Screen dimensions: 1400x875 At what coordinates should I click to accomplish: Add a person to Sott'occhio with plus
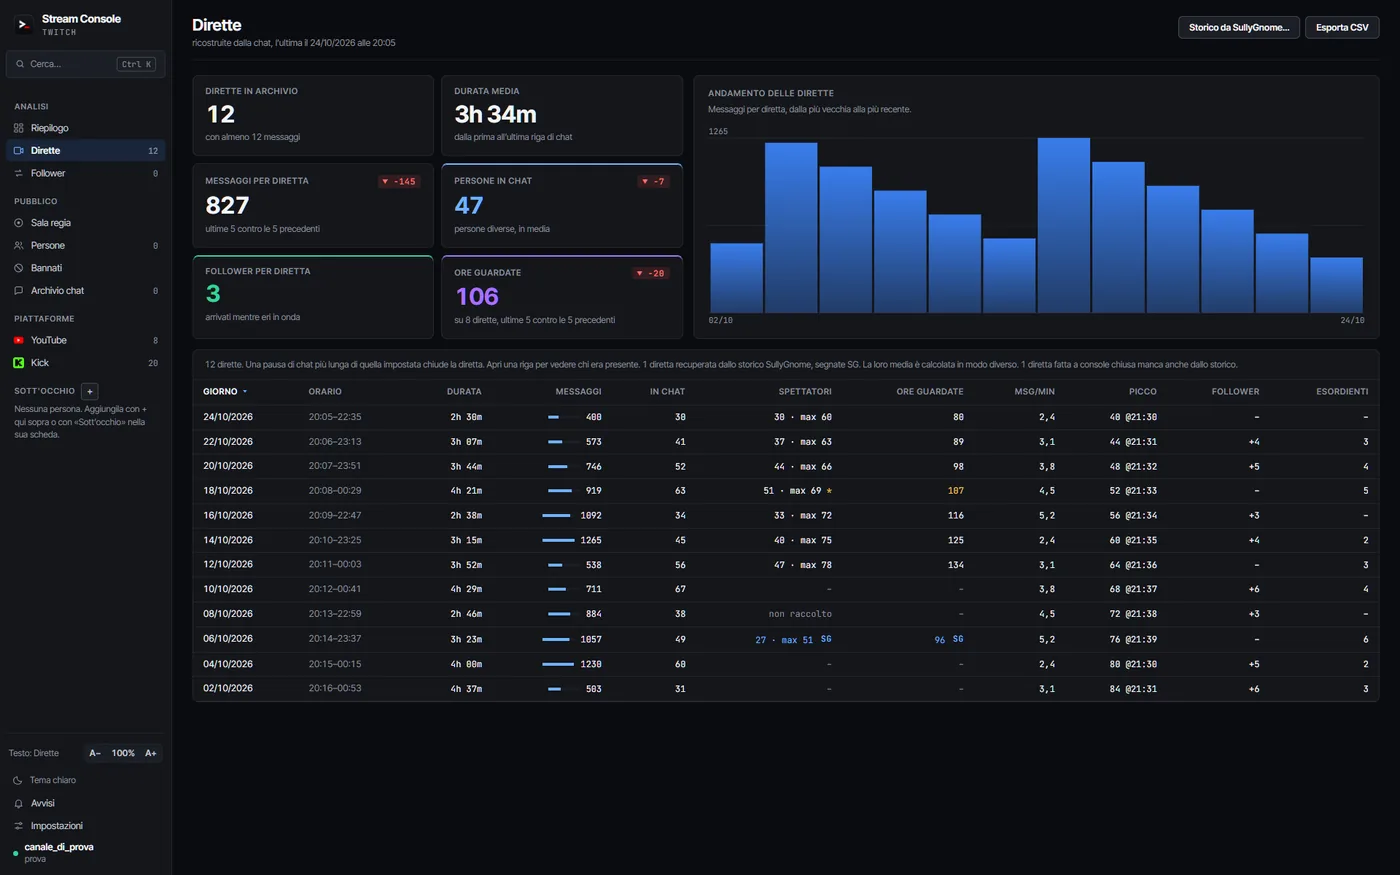[89, 391]
